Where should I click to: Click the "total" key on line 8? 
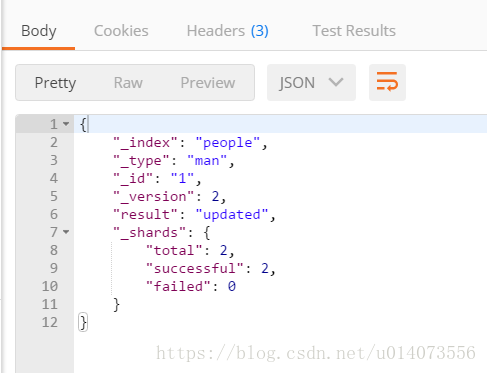174,251
